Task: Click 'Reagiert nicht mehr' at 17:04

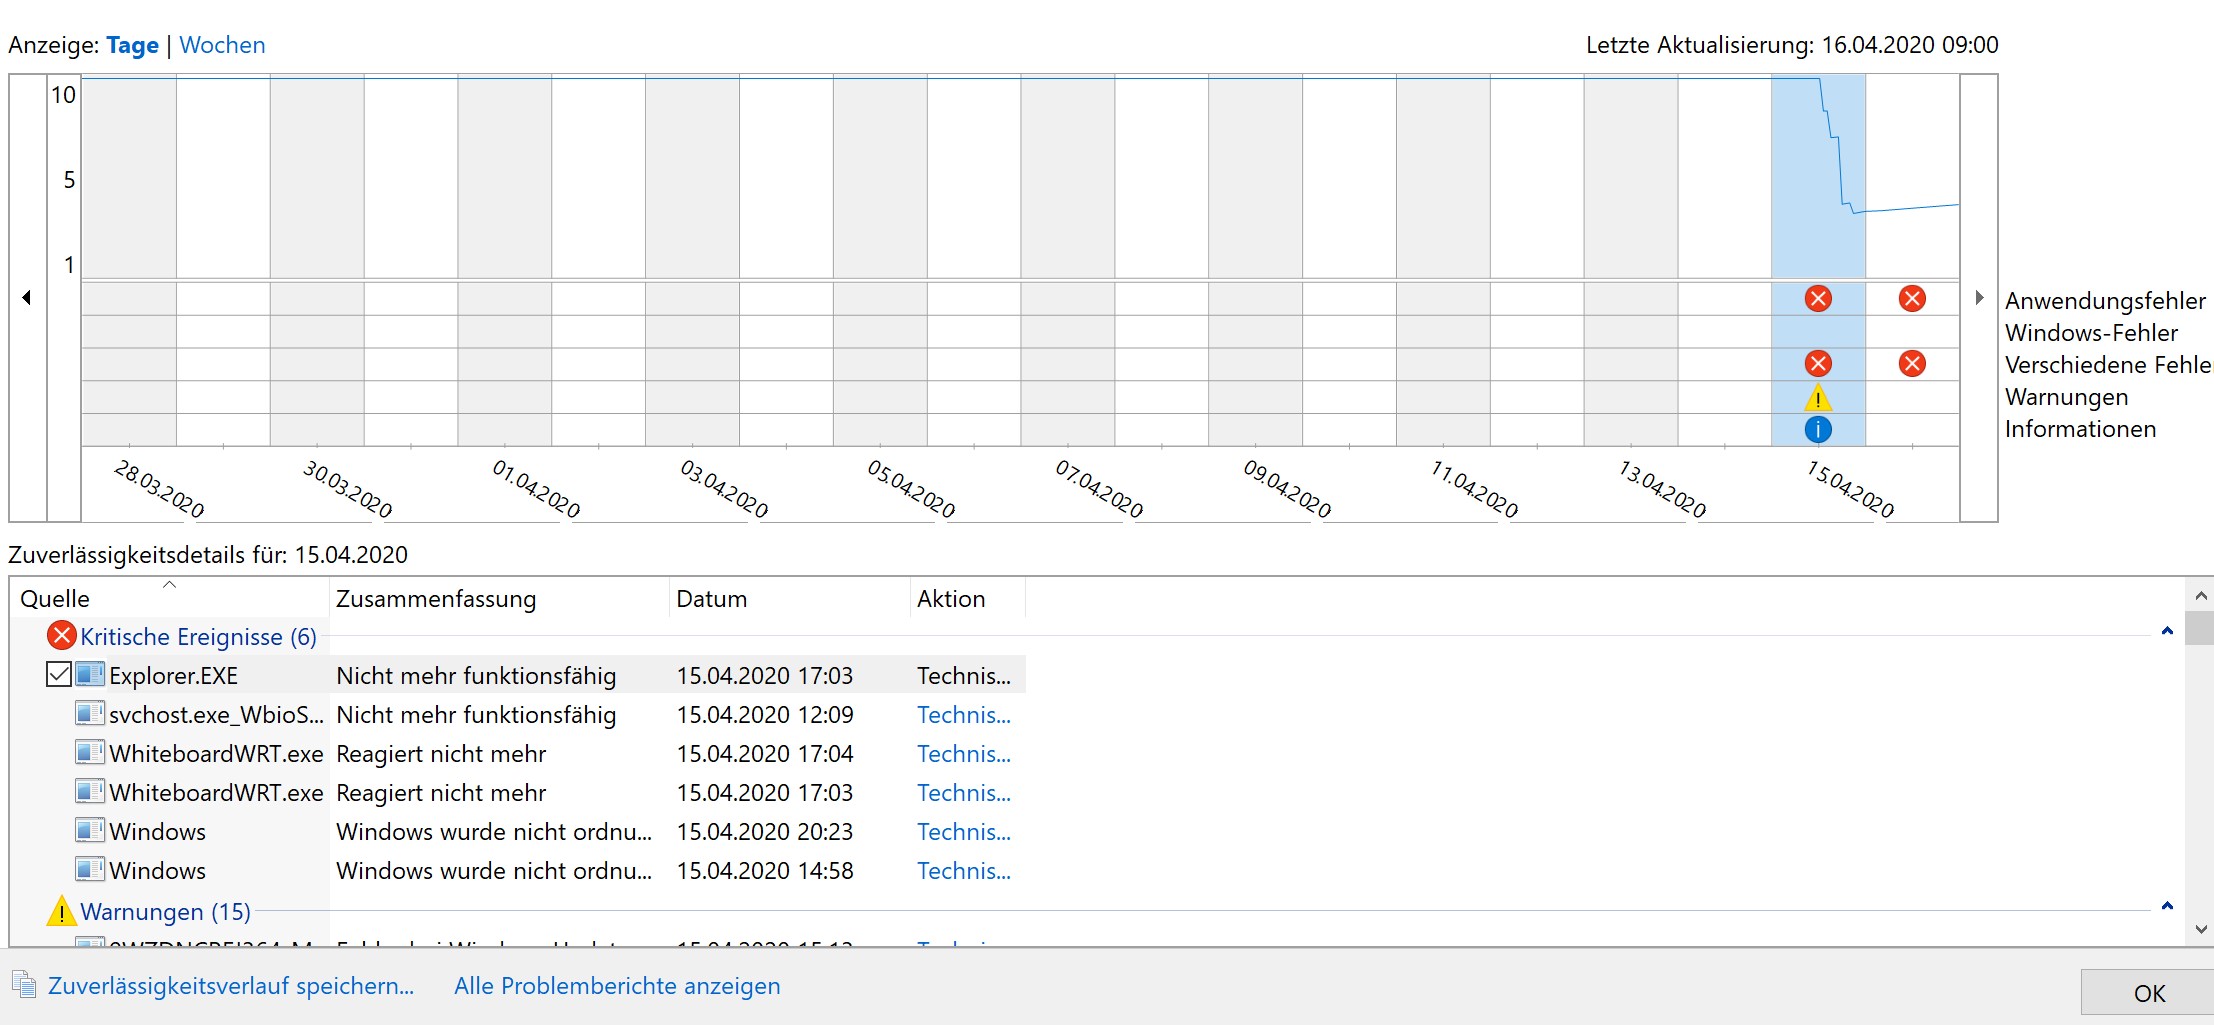Action: (x=441, y=754)
